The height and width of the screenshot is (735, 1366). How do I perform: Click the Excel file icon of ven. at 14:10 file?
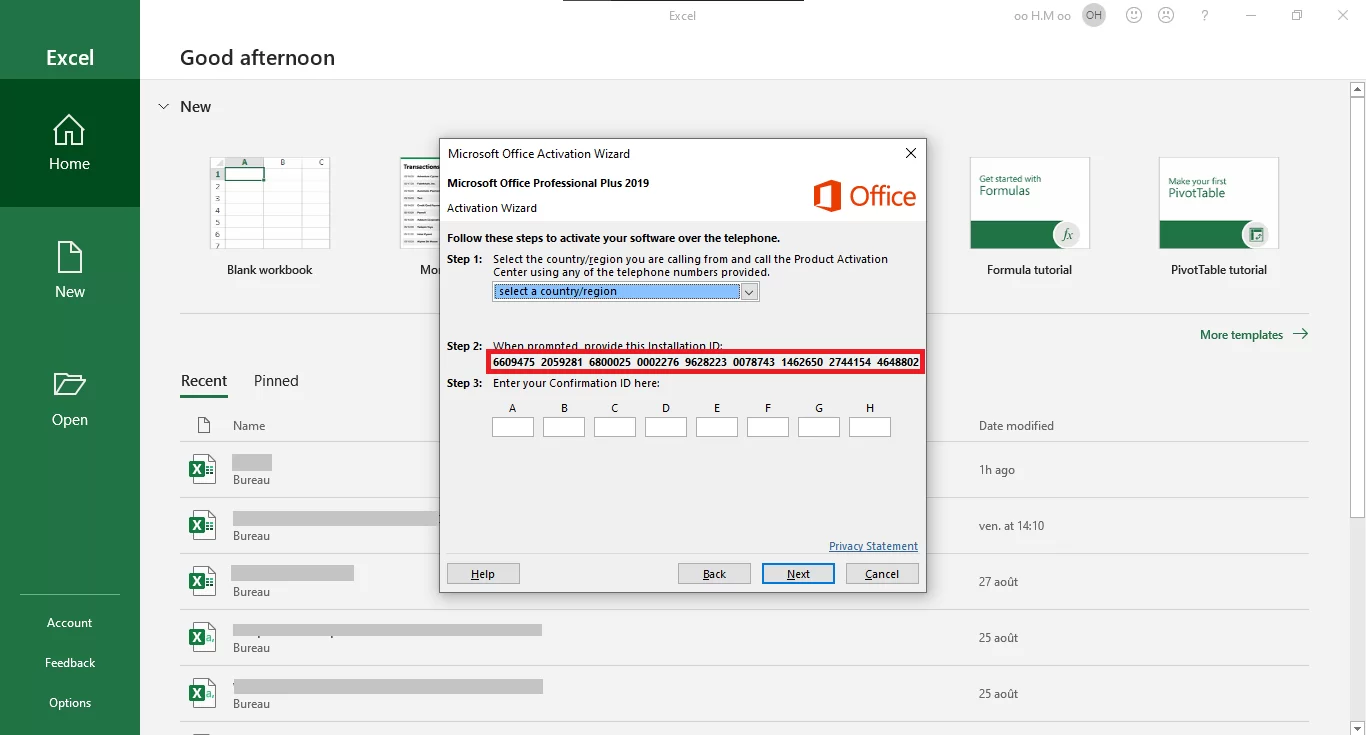pos(202,525)
